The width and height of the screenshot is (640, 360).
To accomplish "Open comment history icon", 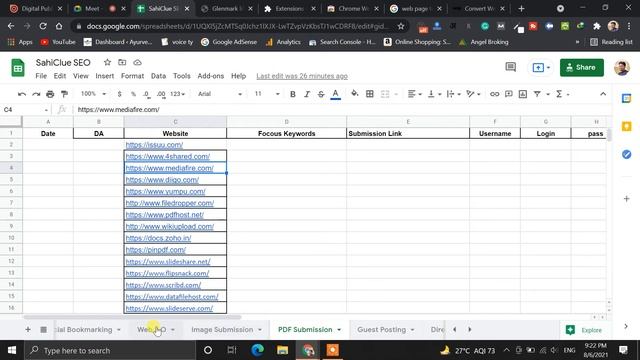I will (x=510, y=67).
